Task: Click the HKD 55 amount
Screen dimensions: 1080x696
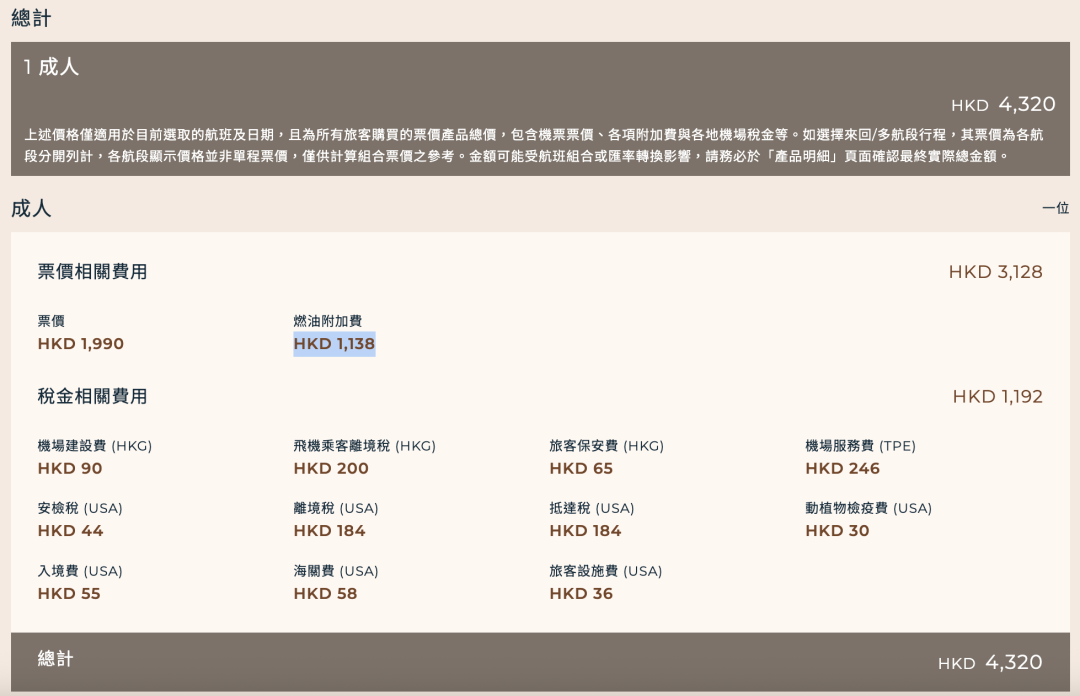Action: [69, 593]
